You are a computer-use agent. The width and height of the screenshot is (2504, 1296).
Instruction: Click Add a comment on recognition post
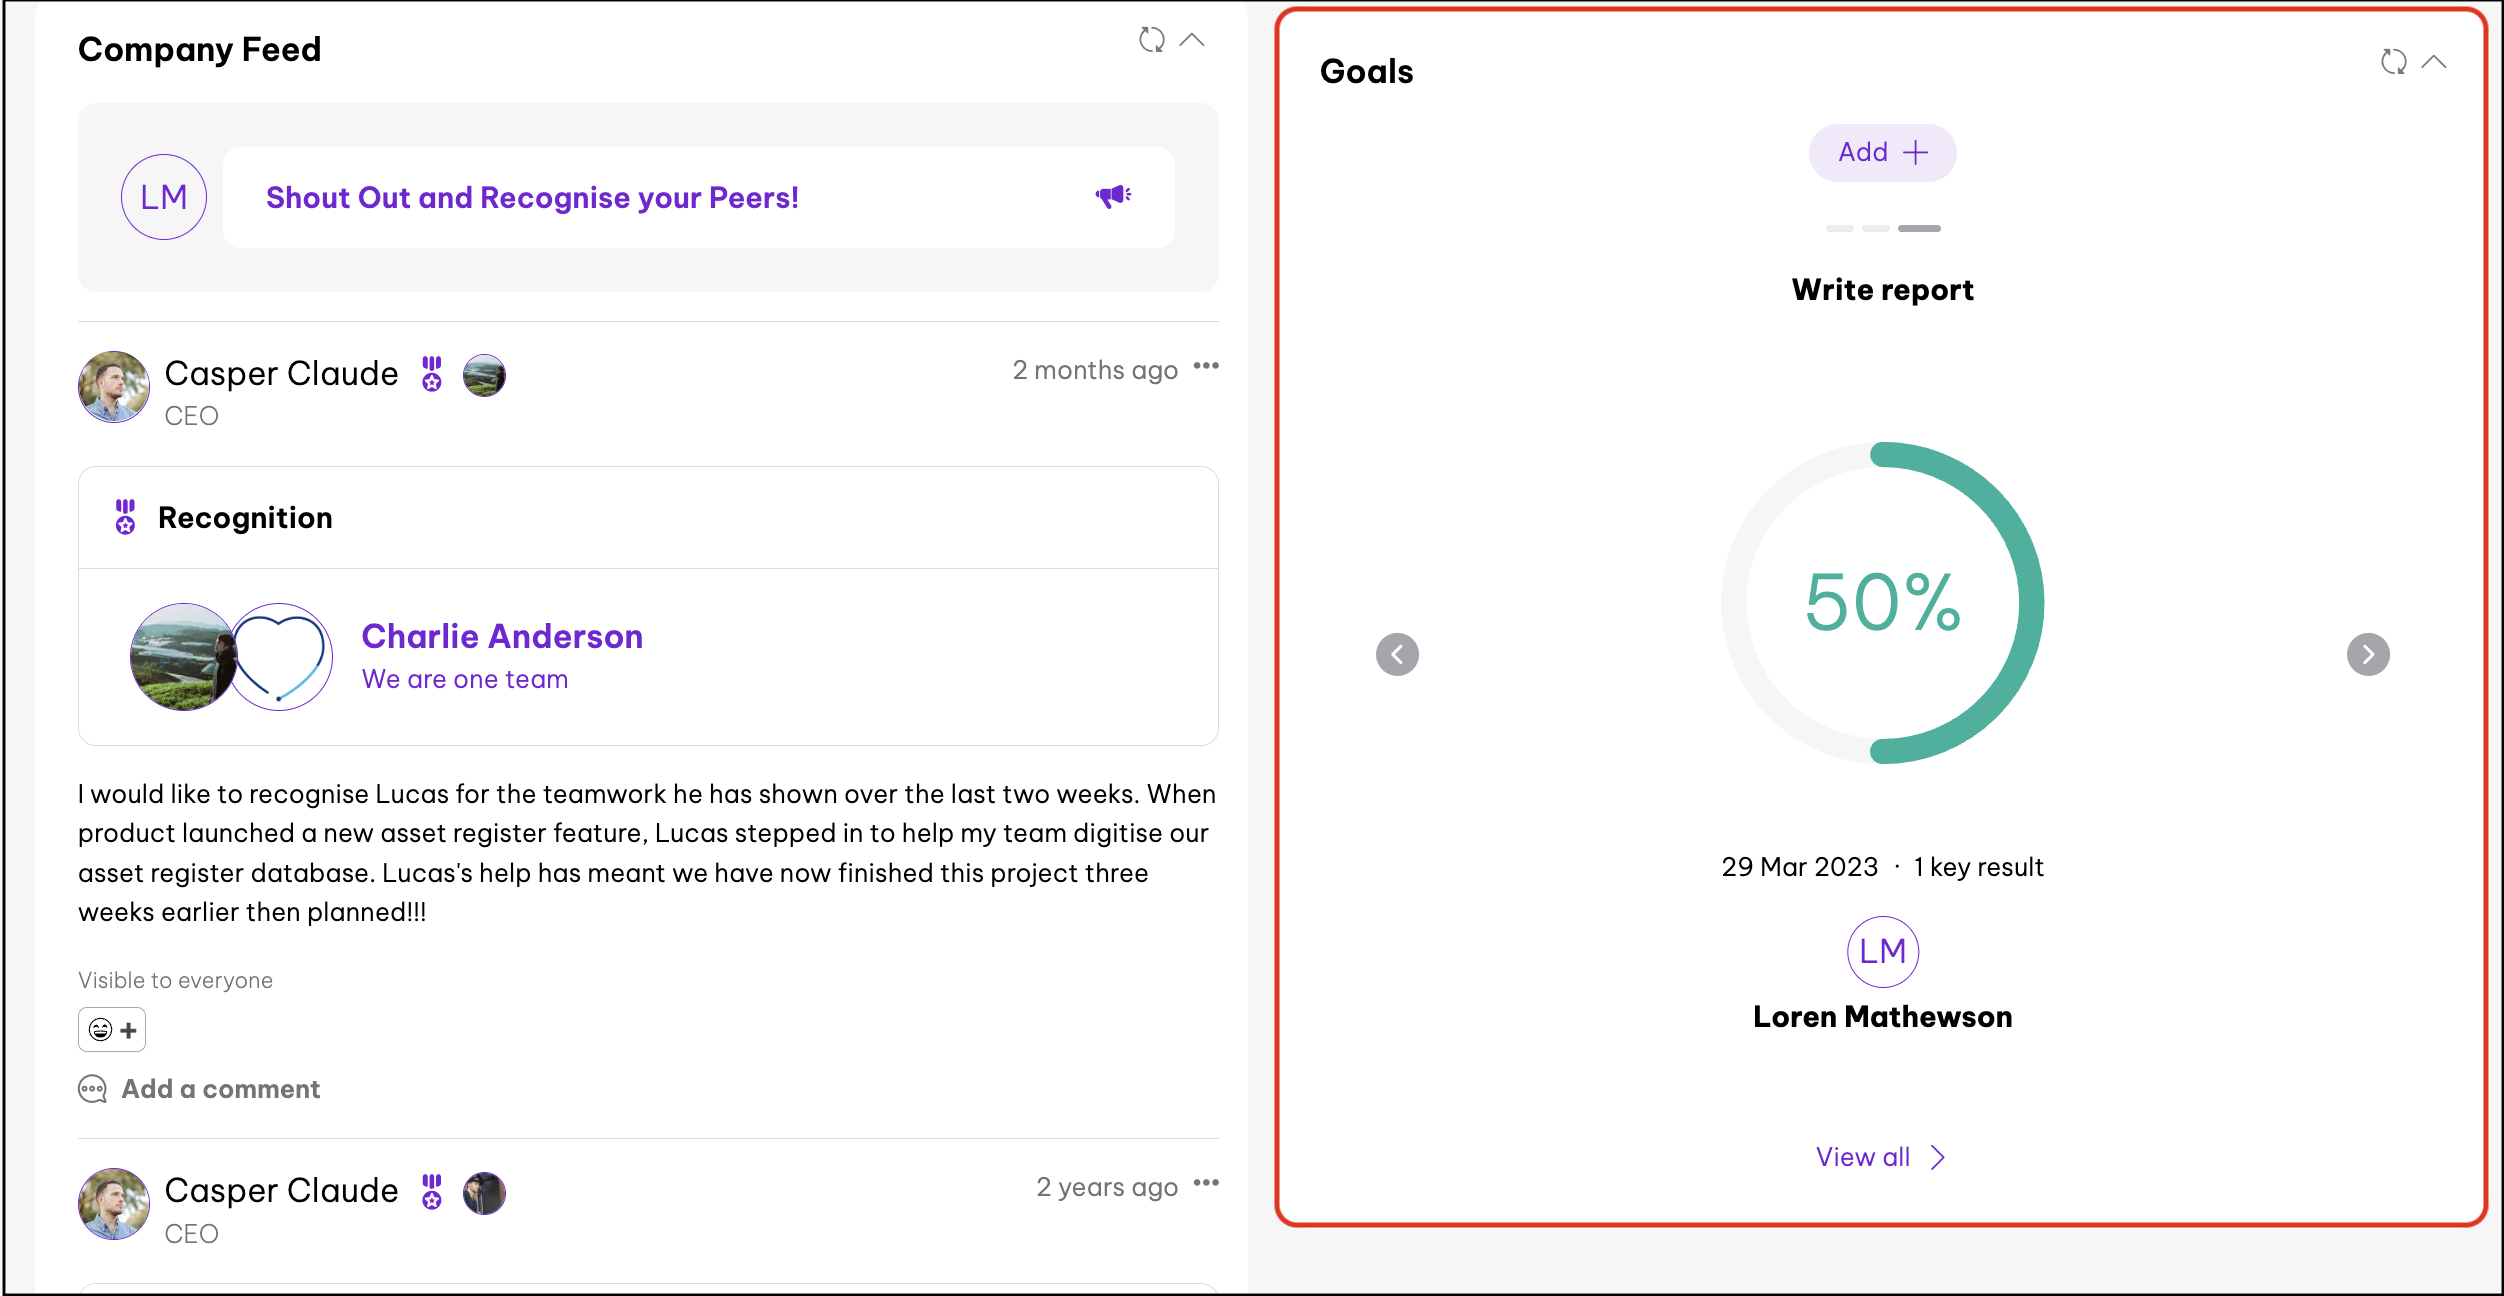click(220, 1089)
